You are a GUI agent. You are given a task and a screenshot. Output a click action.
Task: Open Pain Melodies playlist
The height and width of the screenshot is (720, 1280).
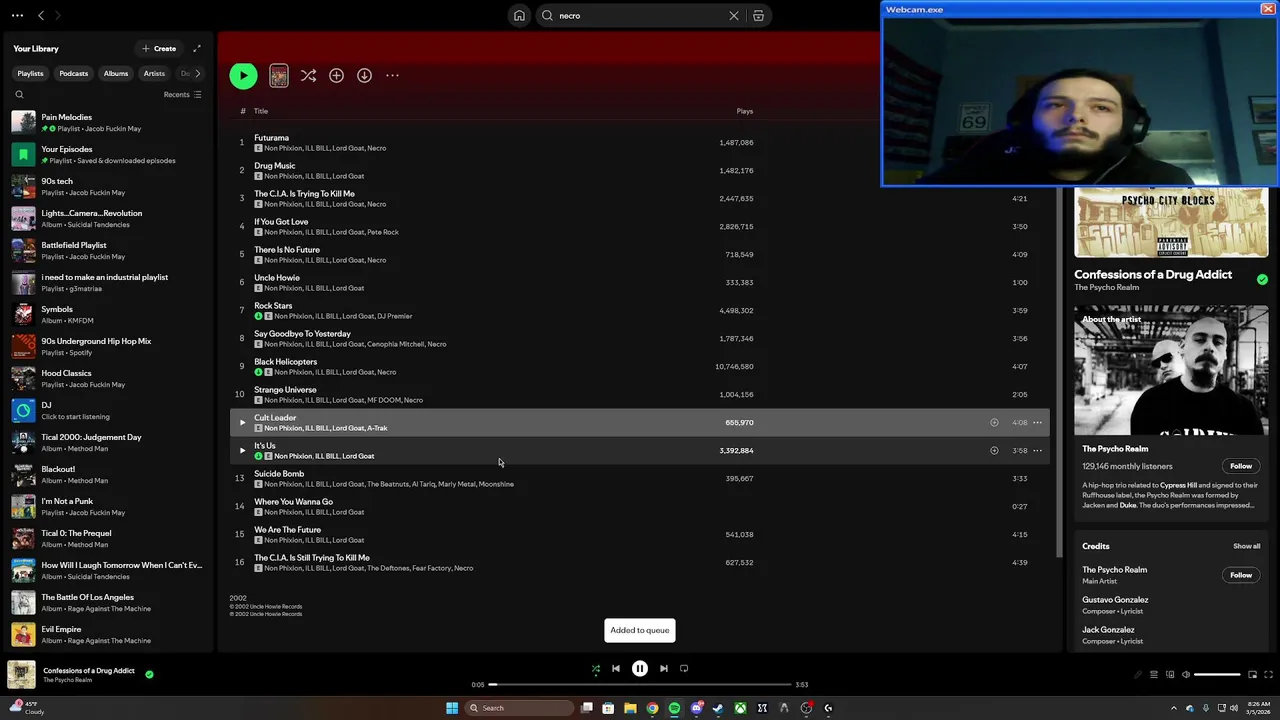[108, 122]
